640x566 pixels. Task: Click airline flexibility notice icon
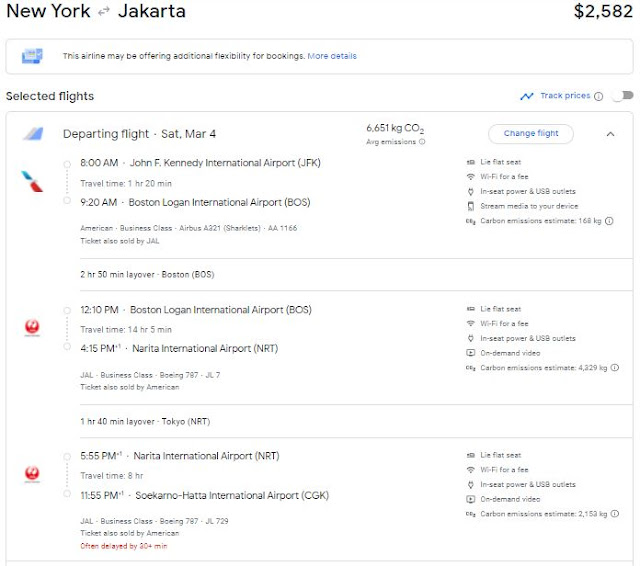(32, 57)
